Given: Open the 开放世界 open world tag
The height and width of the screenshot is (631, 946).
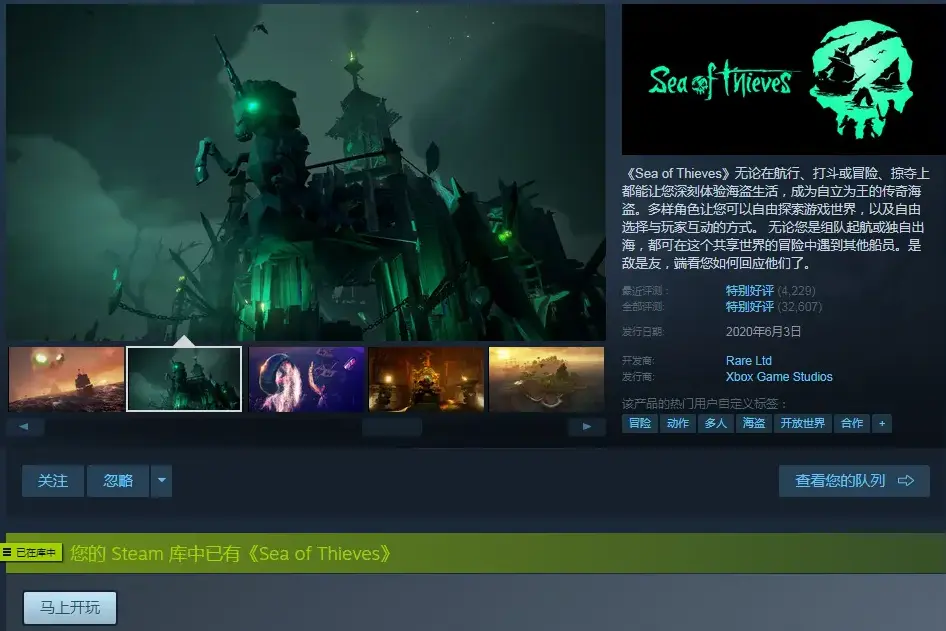Looking at the screenshot, I should (802, 423).
